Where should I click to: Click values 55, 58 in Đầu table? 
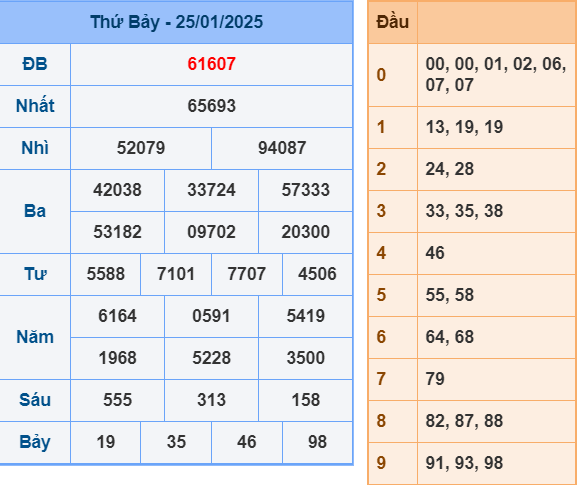450,296
